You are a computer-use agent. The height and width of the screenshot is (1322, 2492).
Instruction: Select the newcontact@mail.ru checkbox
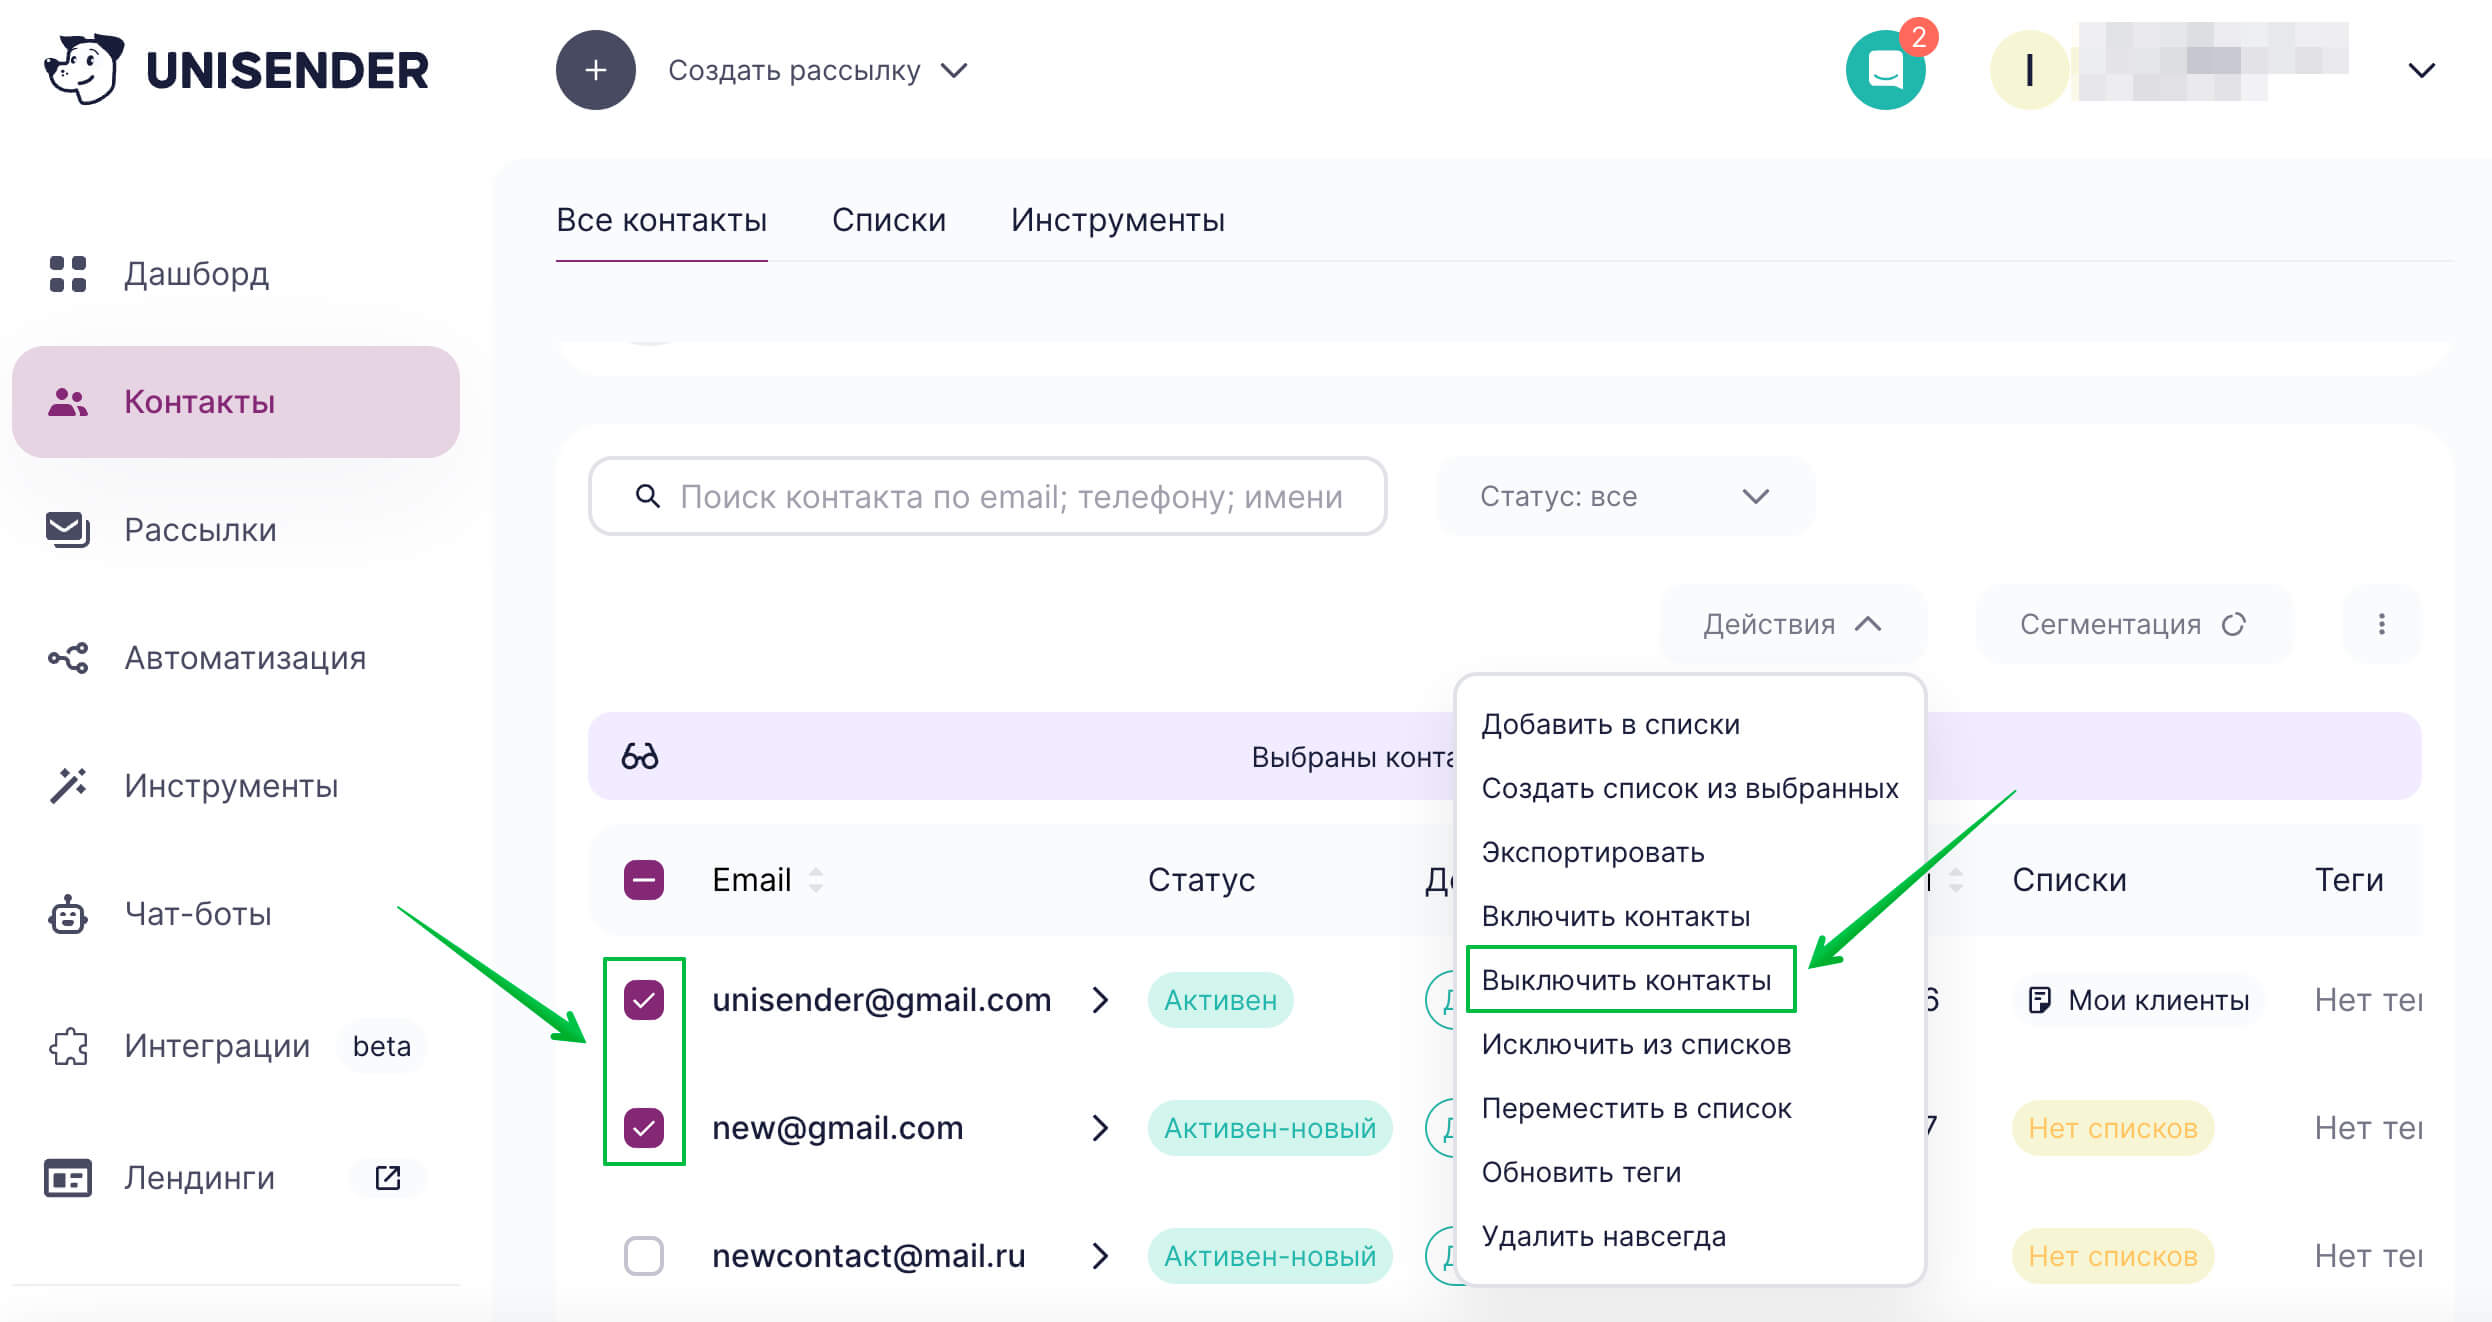point(644,1256)
